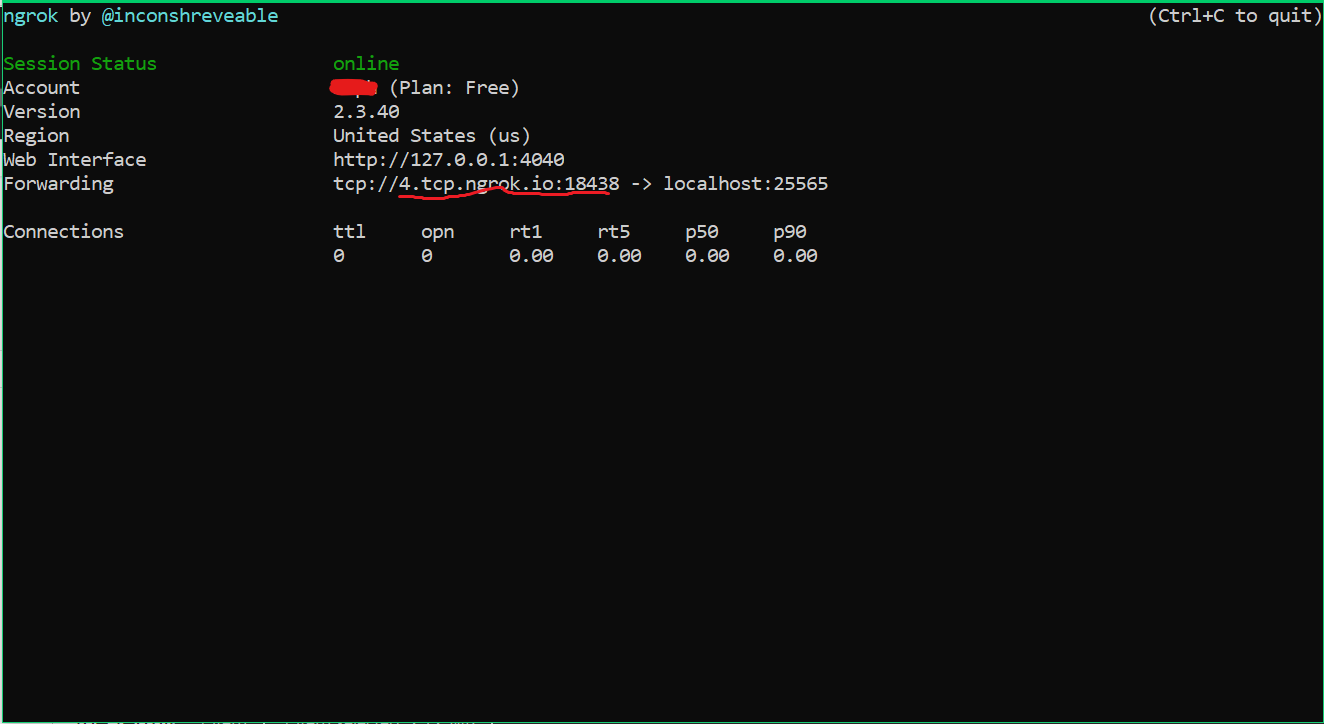Screen dimensions: 1324x724
Task: Click the http://127.0.0.1:4040 web interface URL
Action: click(449, 160)
